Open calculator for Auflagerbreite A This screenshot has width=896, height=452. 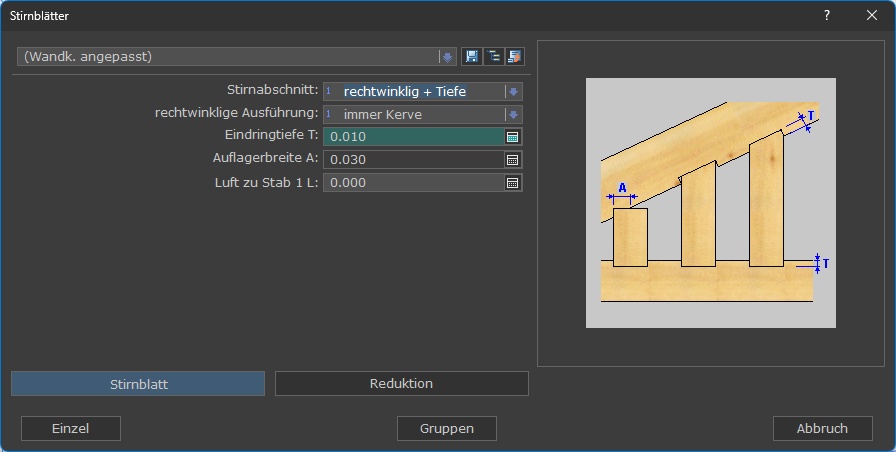512,160
